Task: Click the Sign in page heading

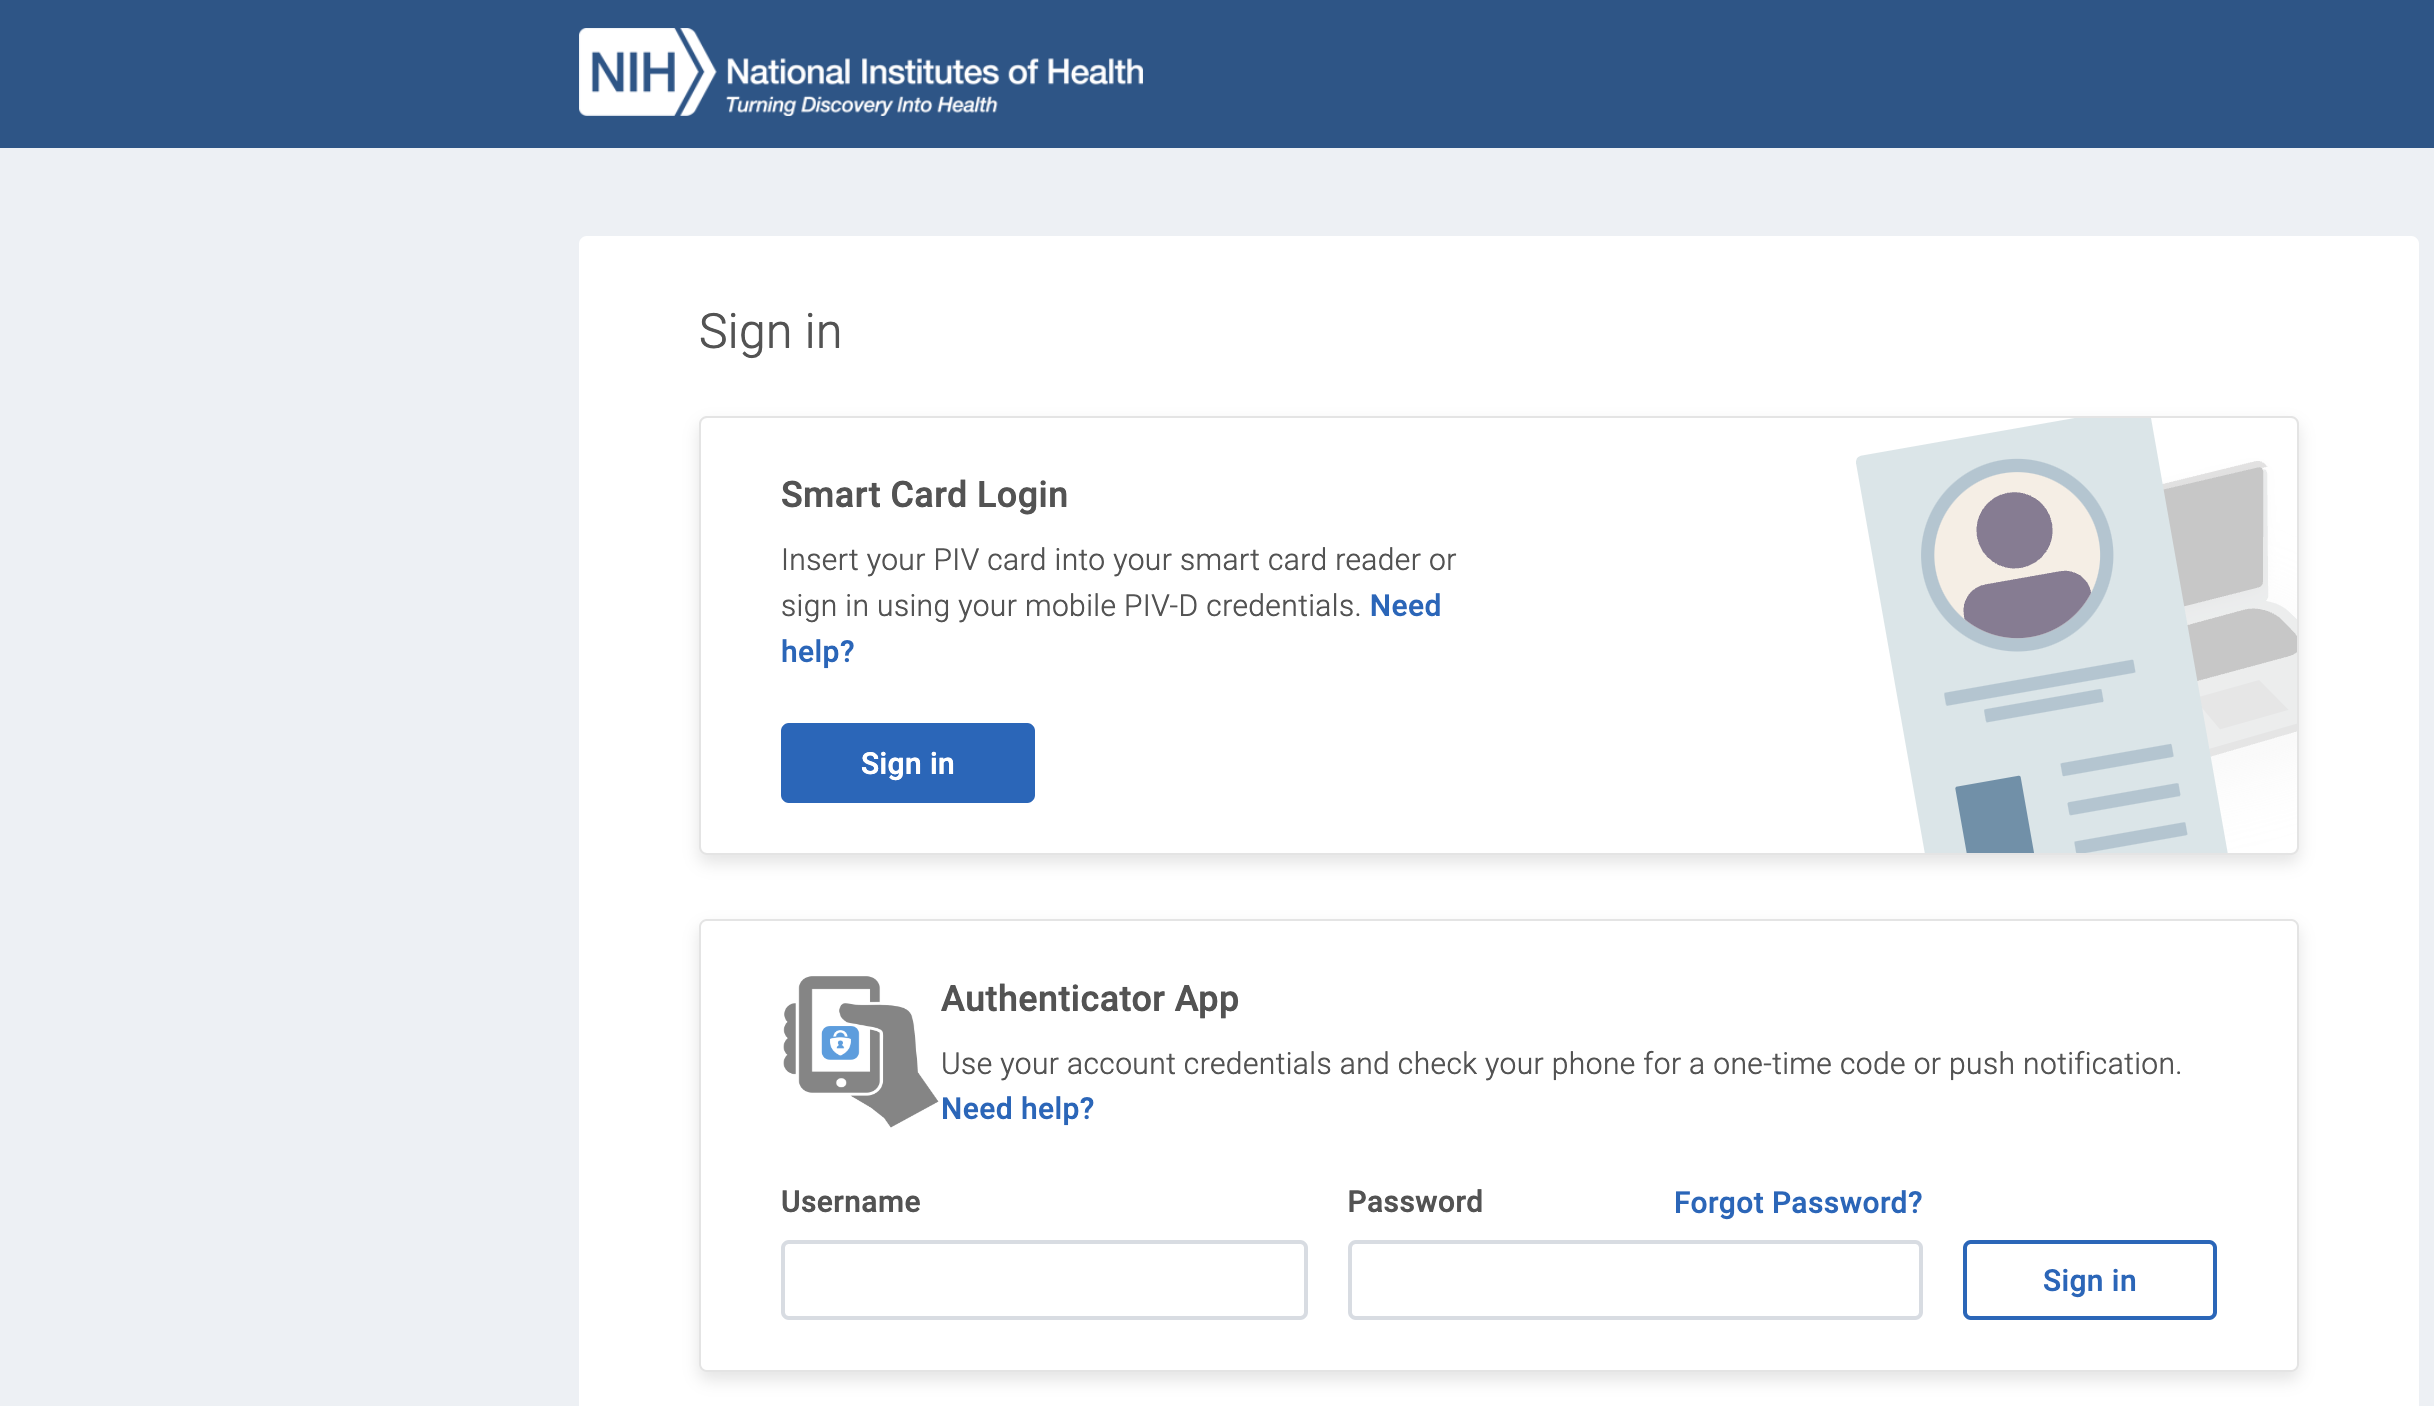Action: (769, 332)
